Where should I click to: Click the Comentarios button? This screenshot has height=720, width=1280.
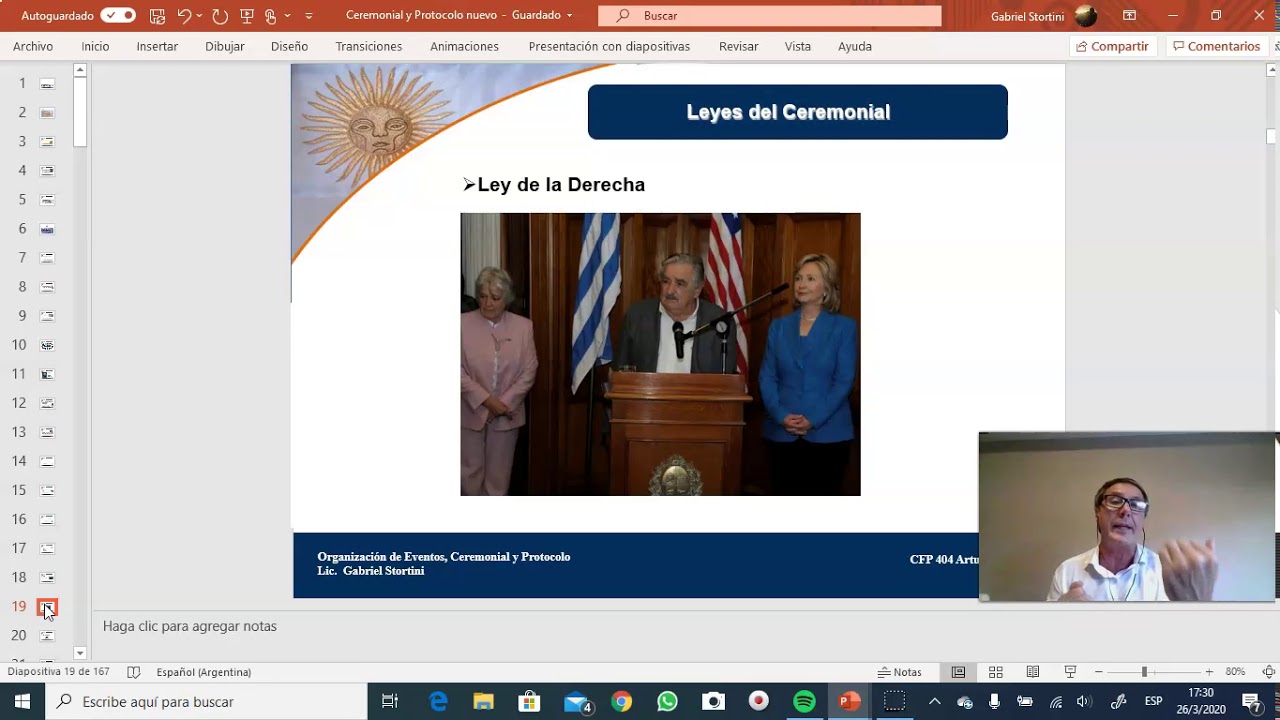pos(1217,46)
